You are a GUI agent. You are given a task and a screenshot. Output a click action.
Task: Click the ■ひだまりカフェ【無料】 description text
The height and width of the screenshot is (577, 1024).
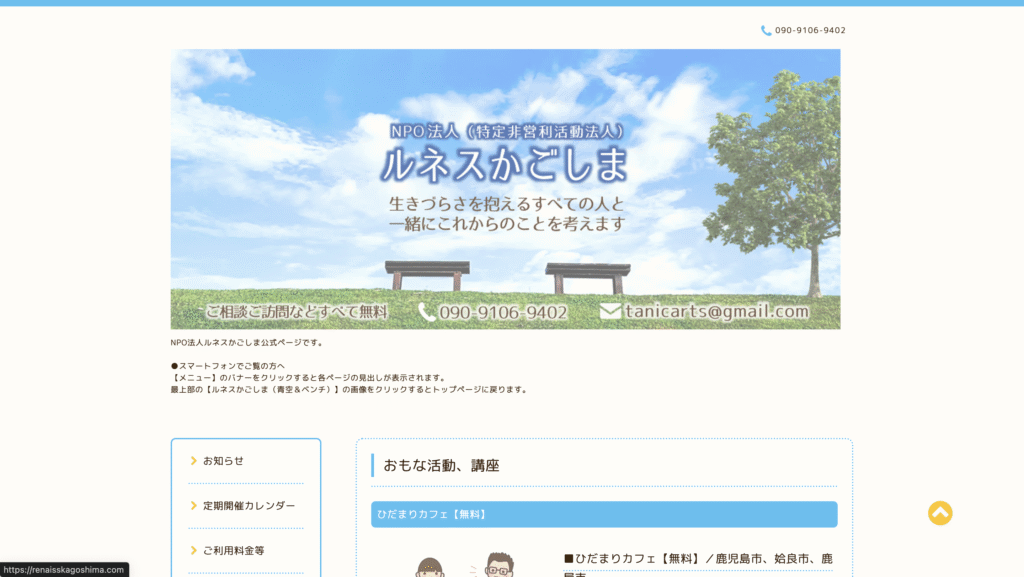[x=697, y=558]
